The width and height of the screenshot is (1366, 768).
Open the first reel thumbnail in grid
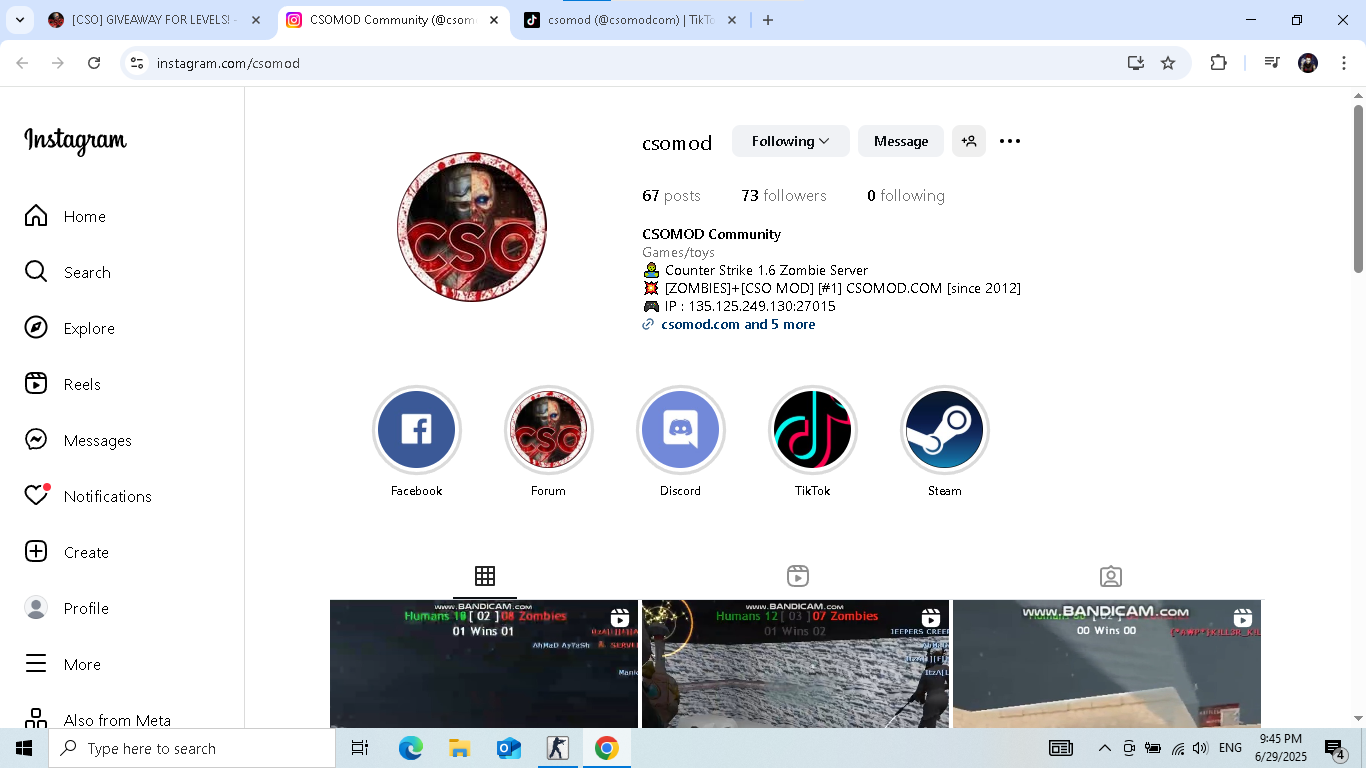[x=484, y=663]
